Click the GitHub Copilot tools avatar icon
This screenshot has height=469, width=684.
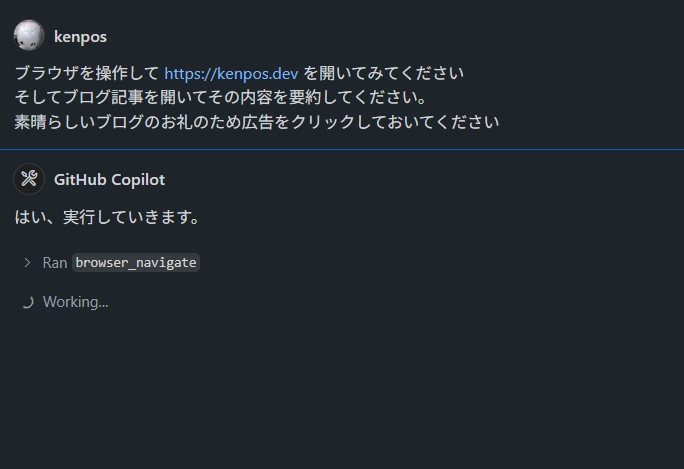(x=29, y=179)
